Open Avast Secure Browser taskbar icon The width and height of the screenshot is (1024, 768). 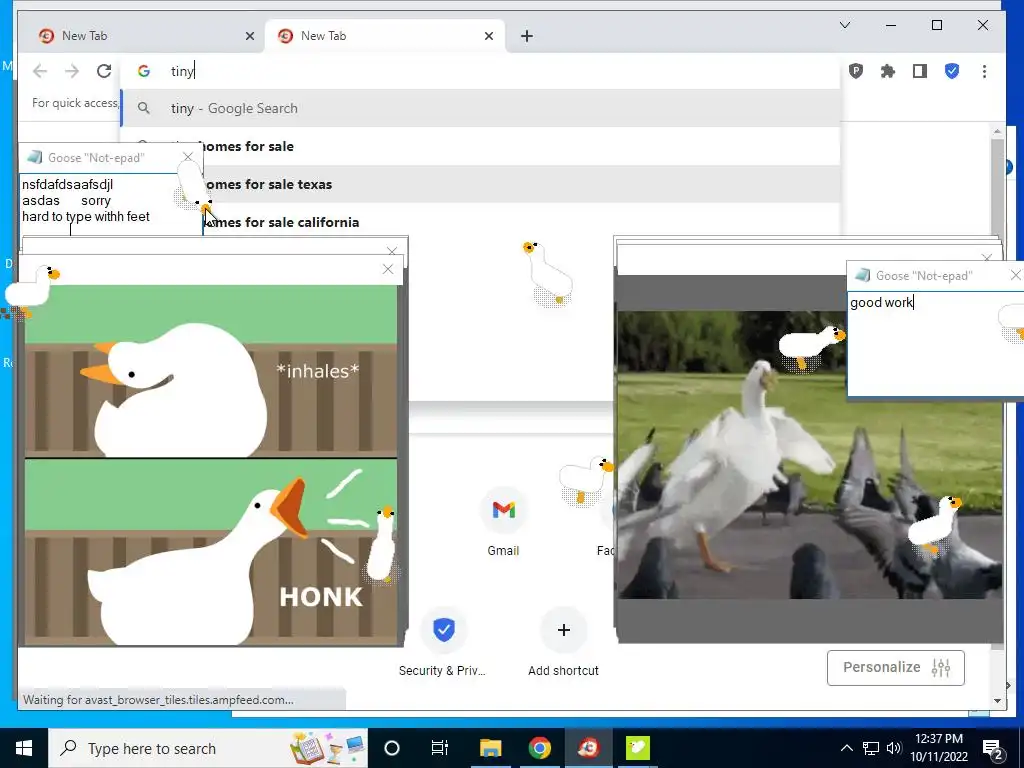pyautogui.click(x=588, y=748)
